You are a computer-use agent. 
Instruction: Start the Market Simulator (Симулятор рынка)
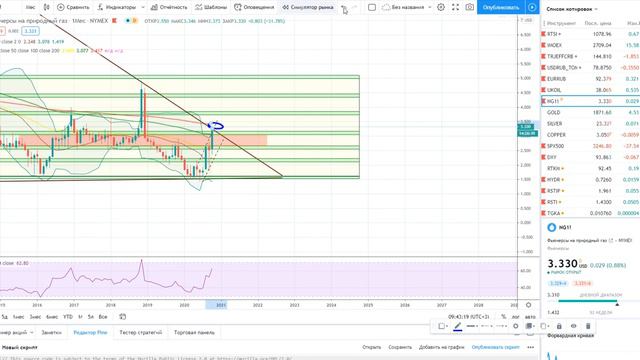pos(308,7)
